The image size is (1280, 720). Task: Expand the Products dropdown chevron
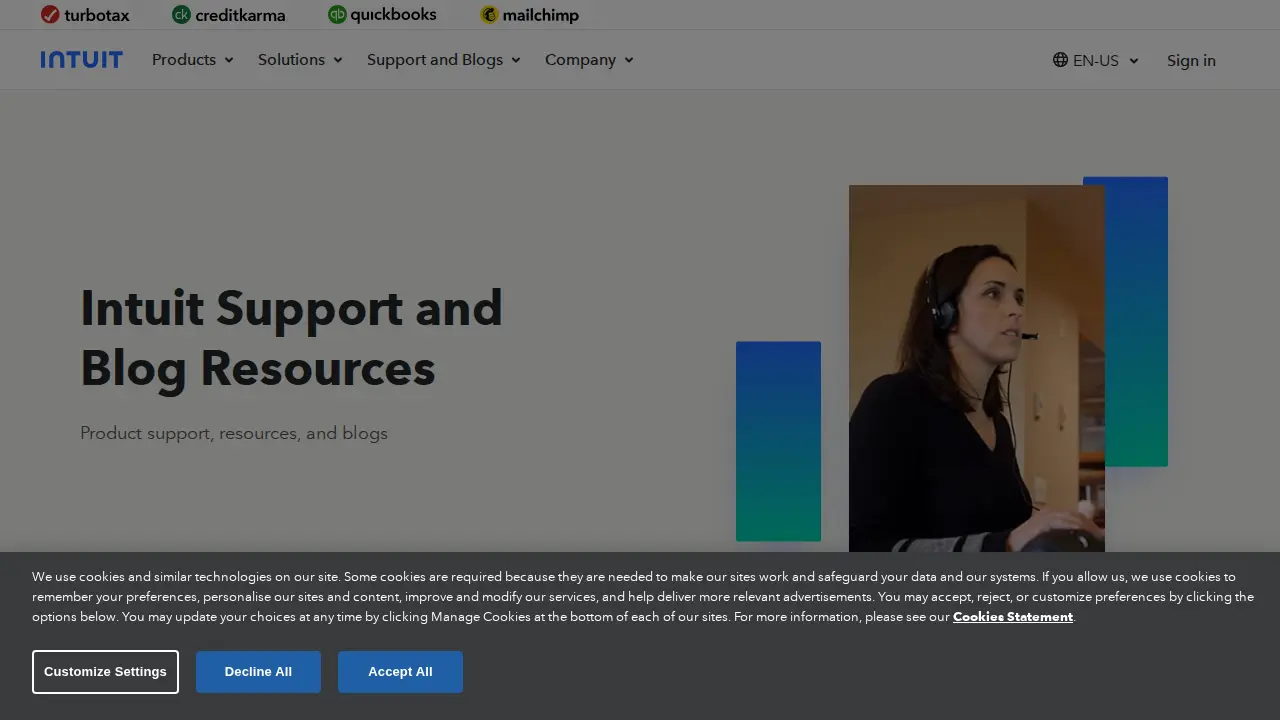tap(229, 60)
